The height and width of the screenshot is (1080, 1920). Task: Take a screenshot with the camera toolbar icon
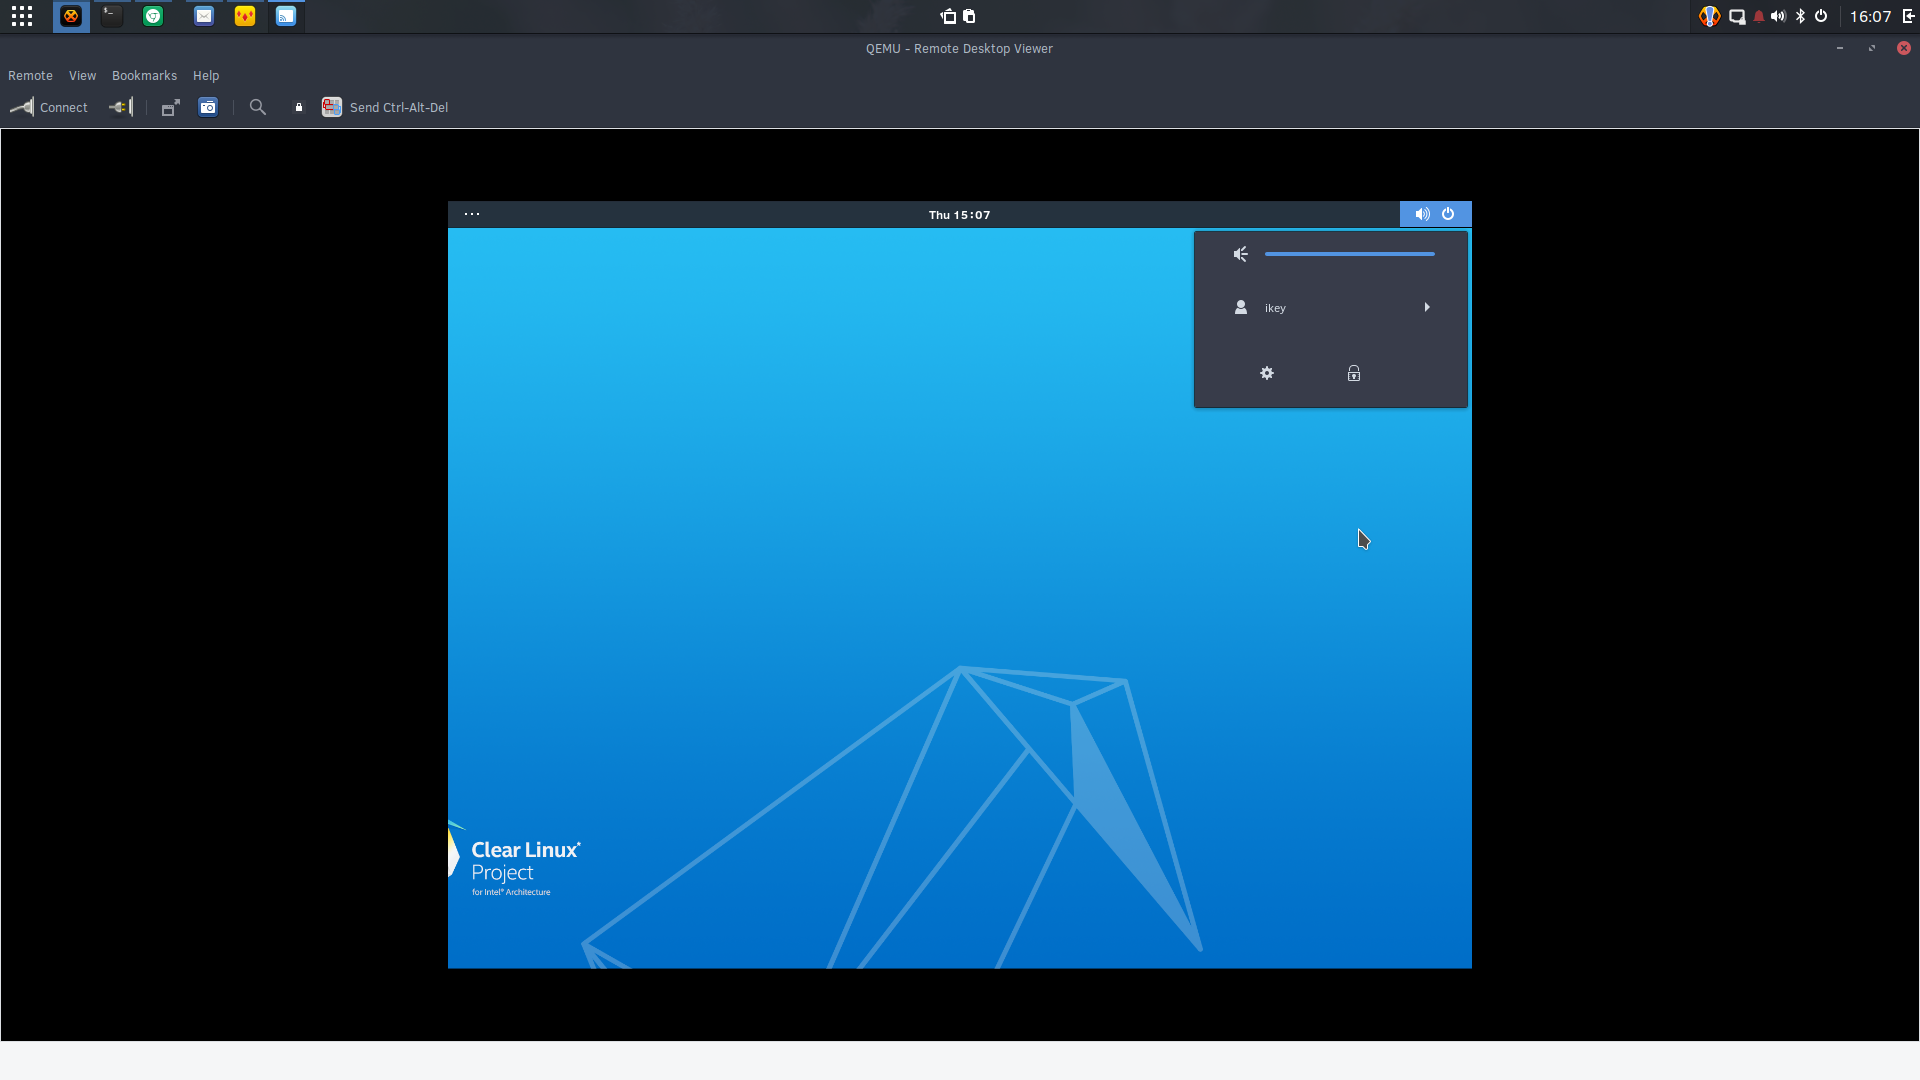(208, 107)
